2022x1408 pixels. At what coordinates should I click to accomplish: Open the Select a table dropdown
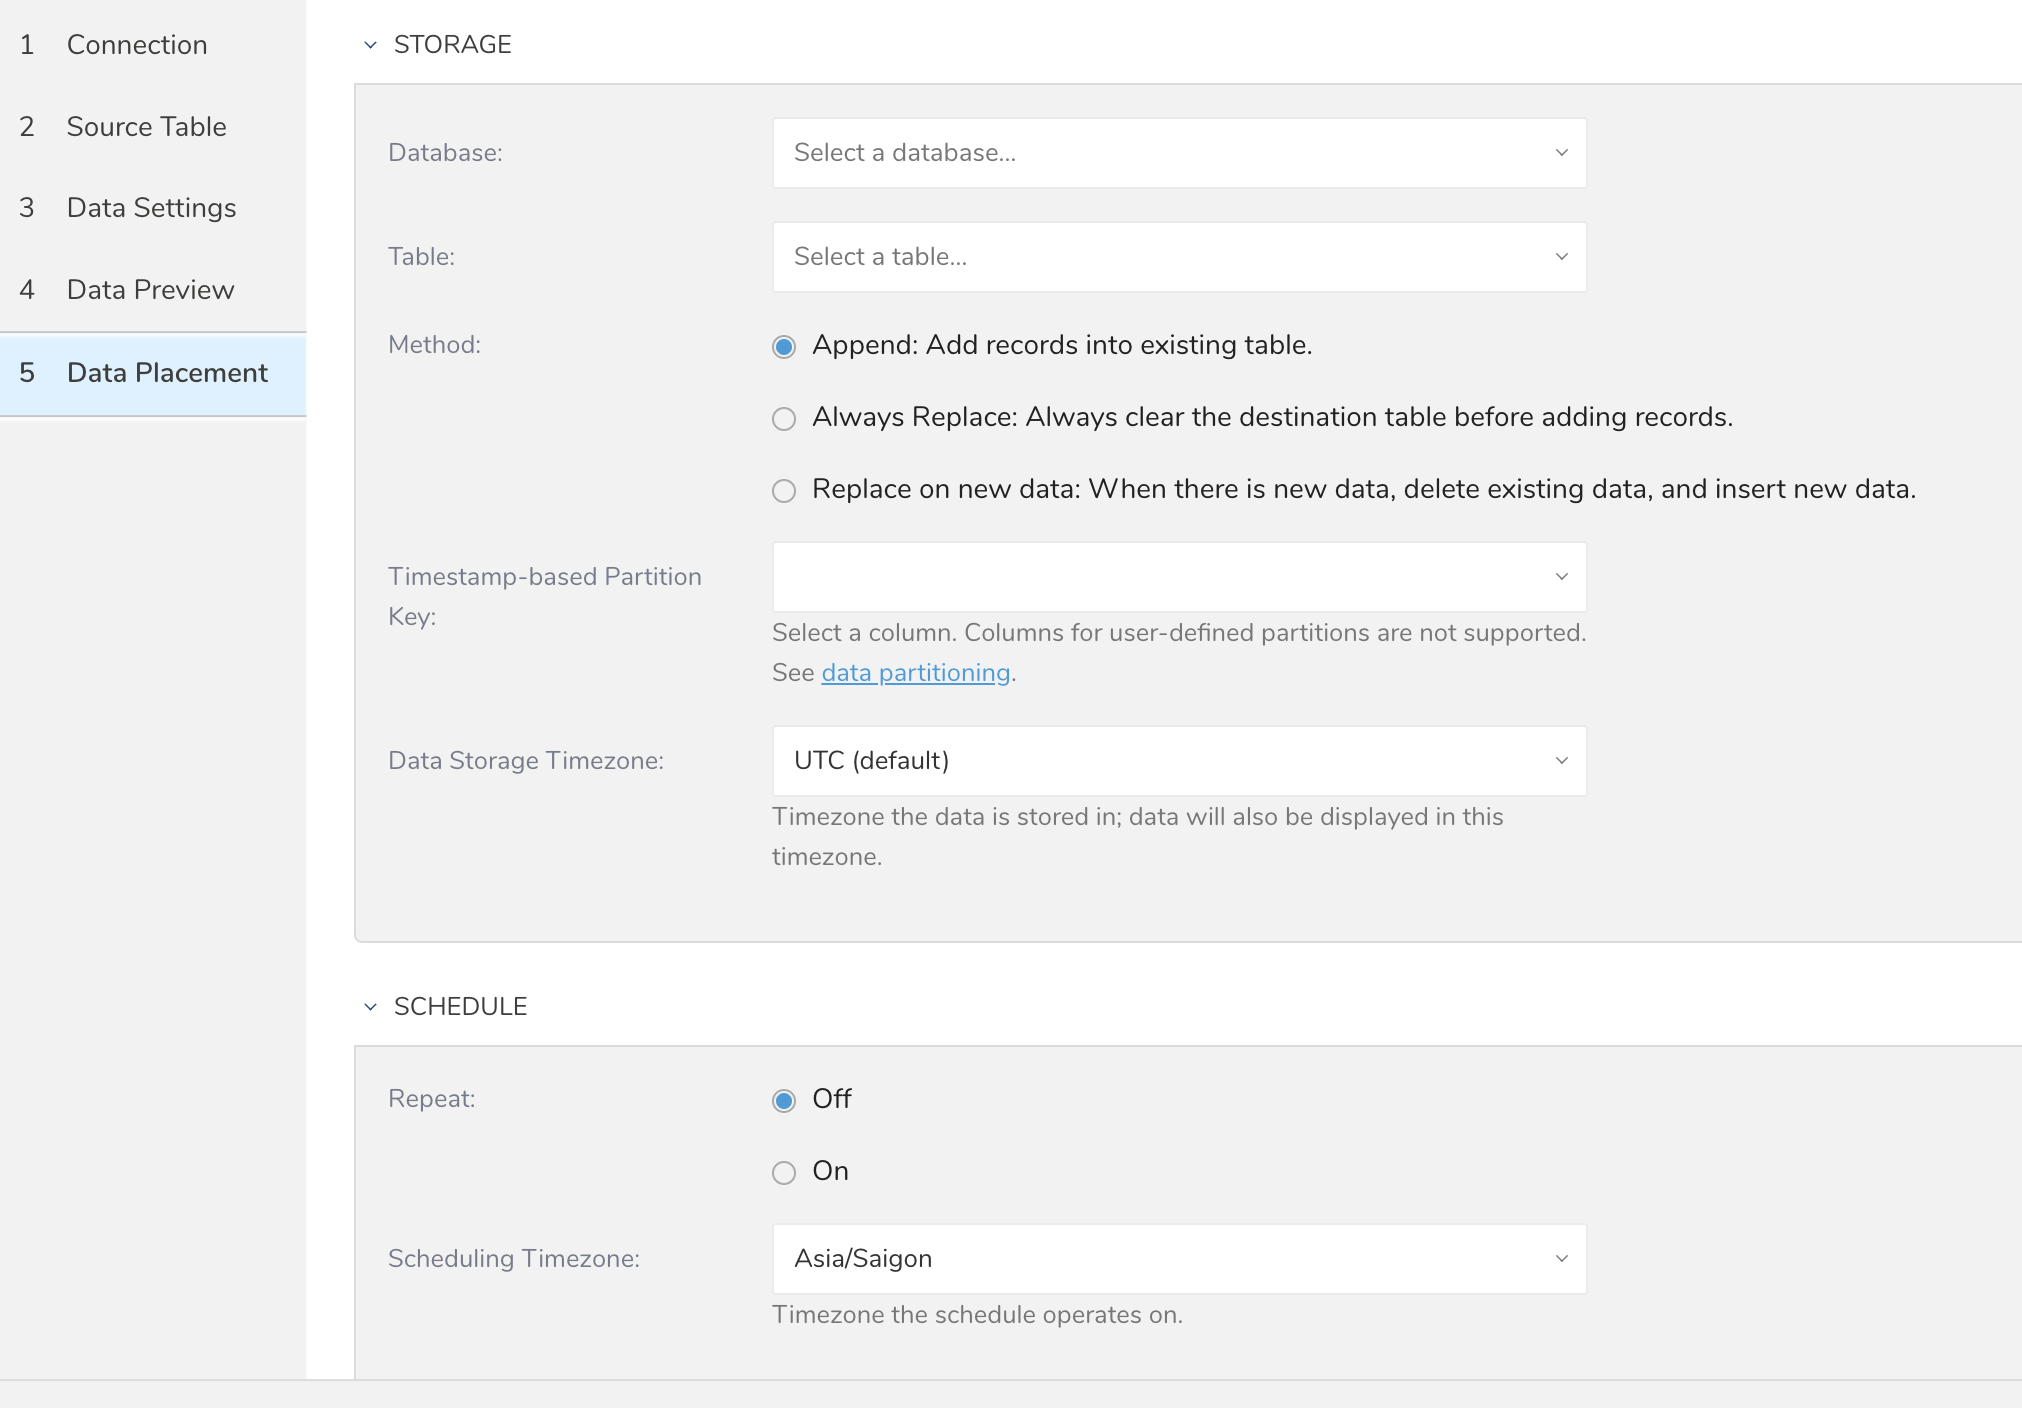pyautogui.click(x=1178, y=257)
